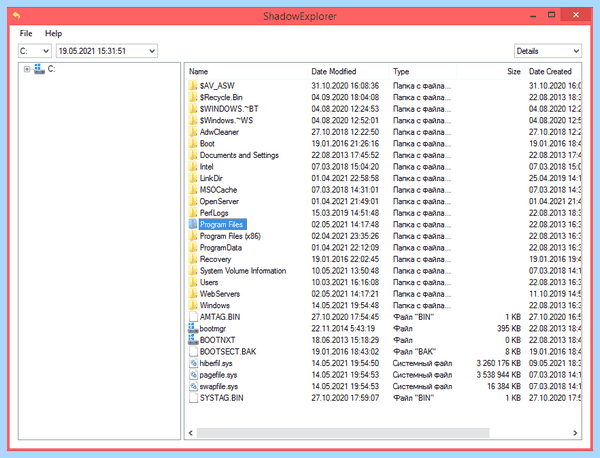The image size is (600, 458).
Task: Open the C: drive selector dropdown
Action: [x=34, y=51]
